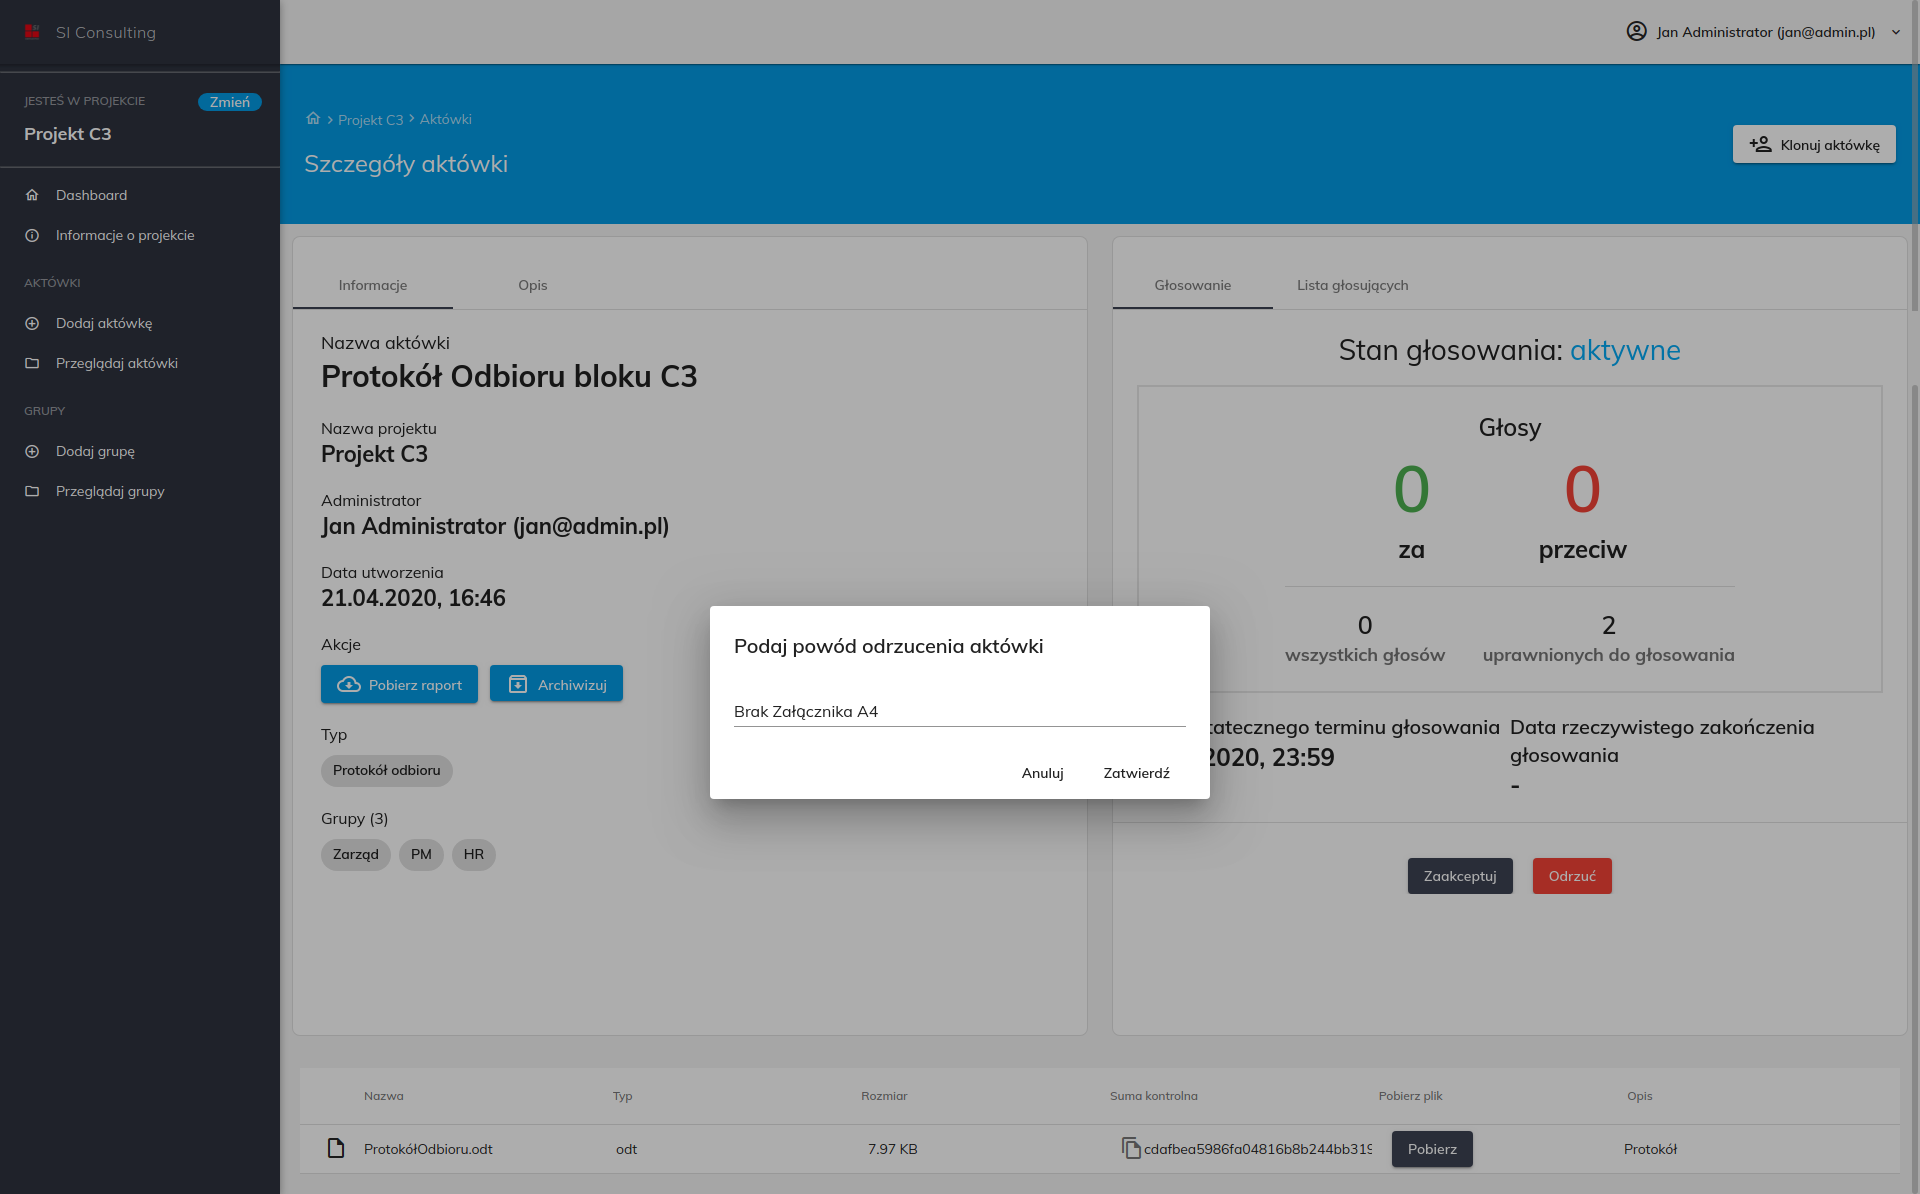Click the rejection reason text field
The width and height of the screenshot is (1920, 1194).
coord(958,711)
